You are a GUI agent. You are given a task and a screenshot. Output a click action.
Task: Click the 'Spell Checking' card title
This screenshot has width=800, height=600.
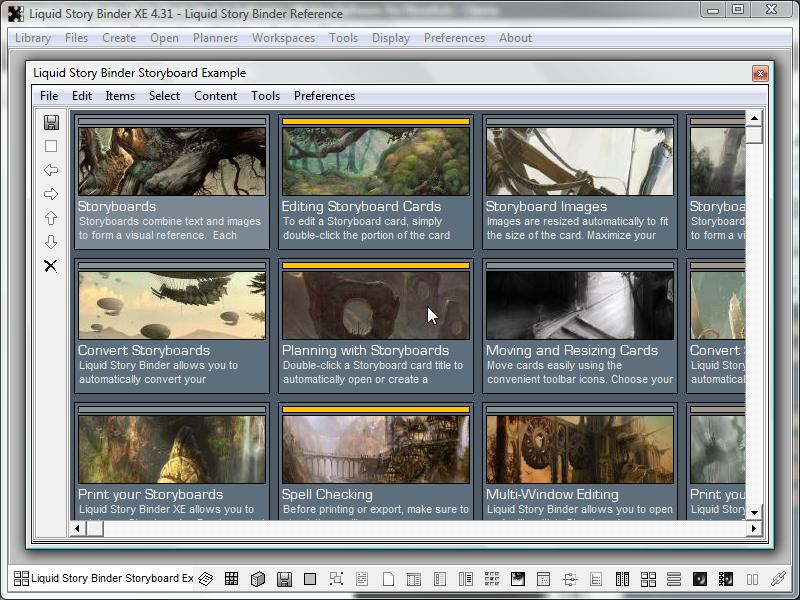coord(327,495)
